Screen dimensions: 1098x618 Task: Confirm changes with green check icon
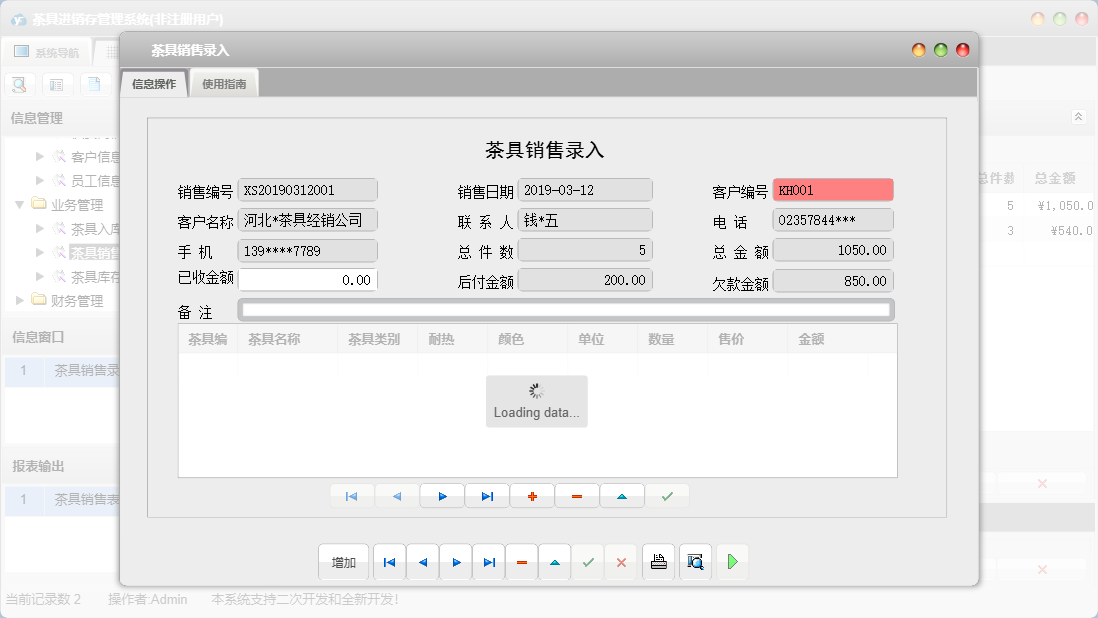pyautogui.click(x=588, y=562)
